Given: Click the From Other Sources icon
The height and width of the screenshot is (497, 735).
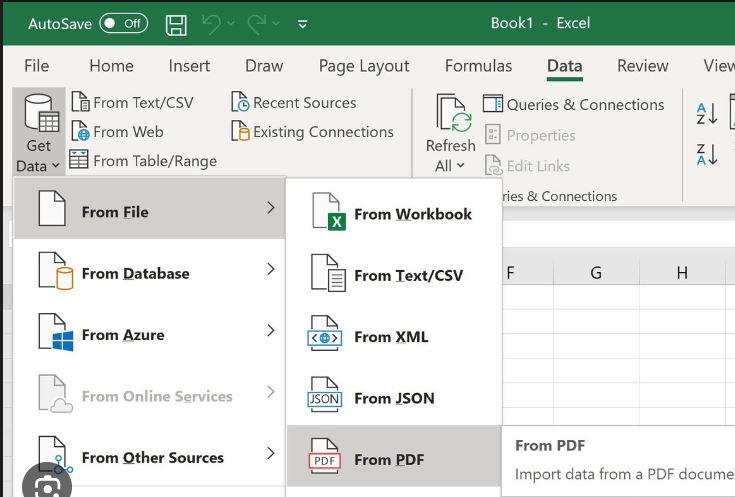Looking at the screenshot, I should [x=56, y=455].
